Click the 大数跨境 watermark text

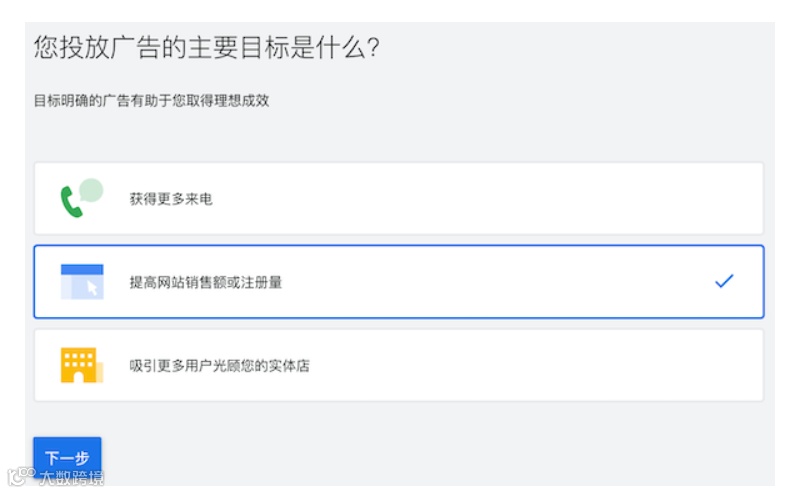70,478
